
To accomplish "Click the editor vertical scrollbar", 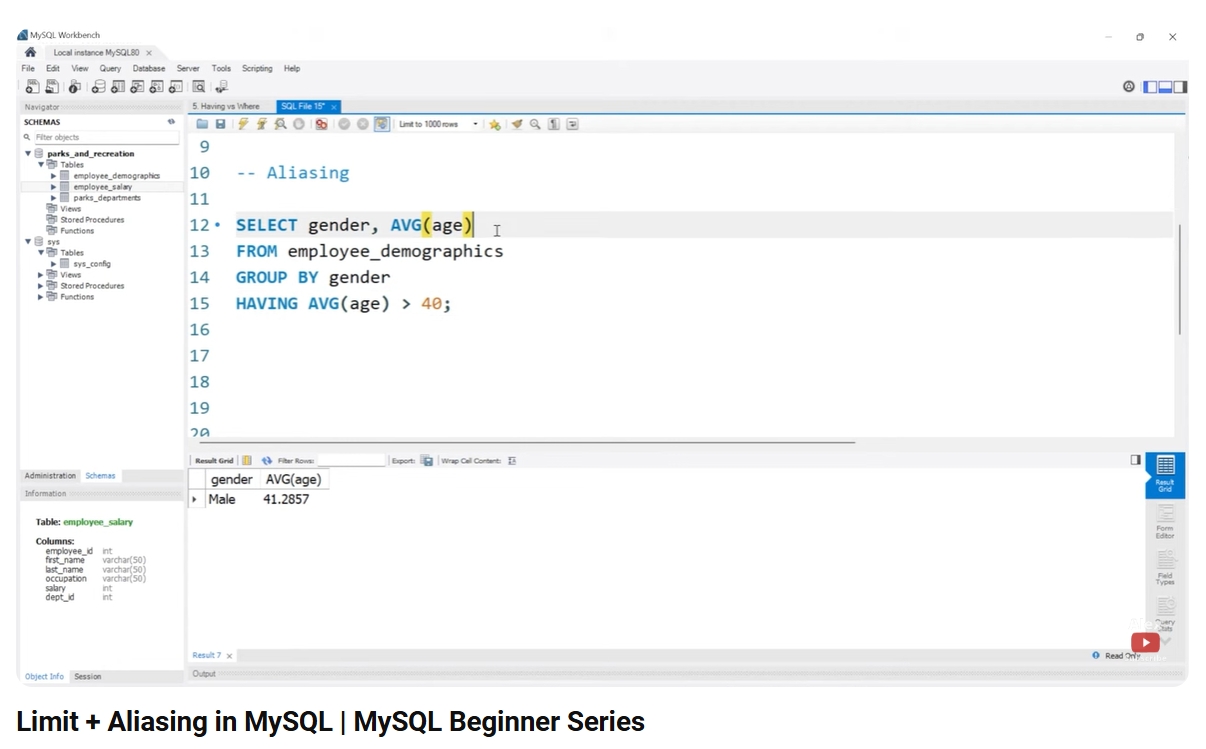I will [1181, 280].
